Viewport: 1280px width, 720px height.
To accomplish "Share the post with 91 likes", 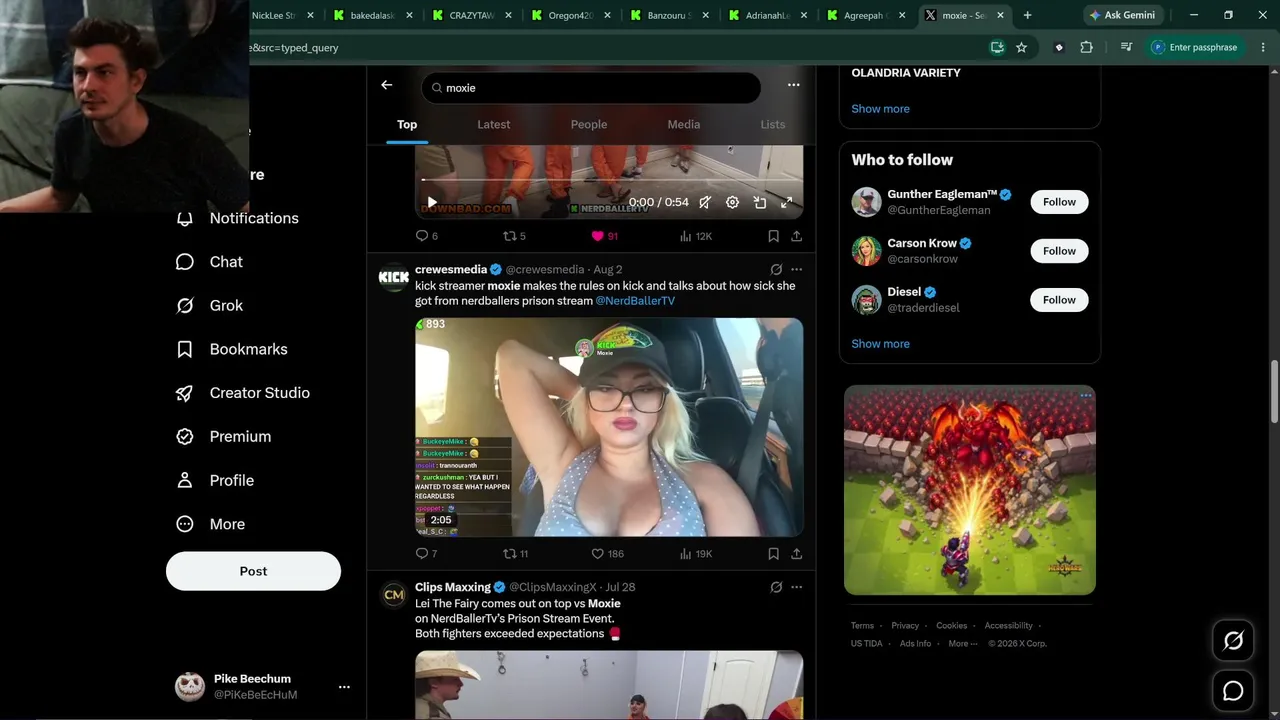I will (797, 236).
